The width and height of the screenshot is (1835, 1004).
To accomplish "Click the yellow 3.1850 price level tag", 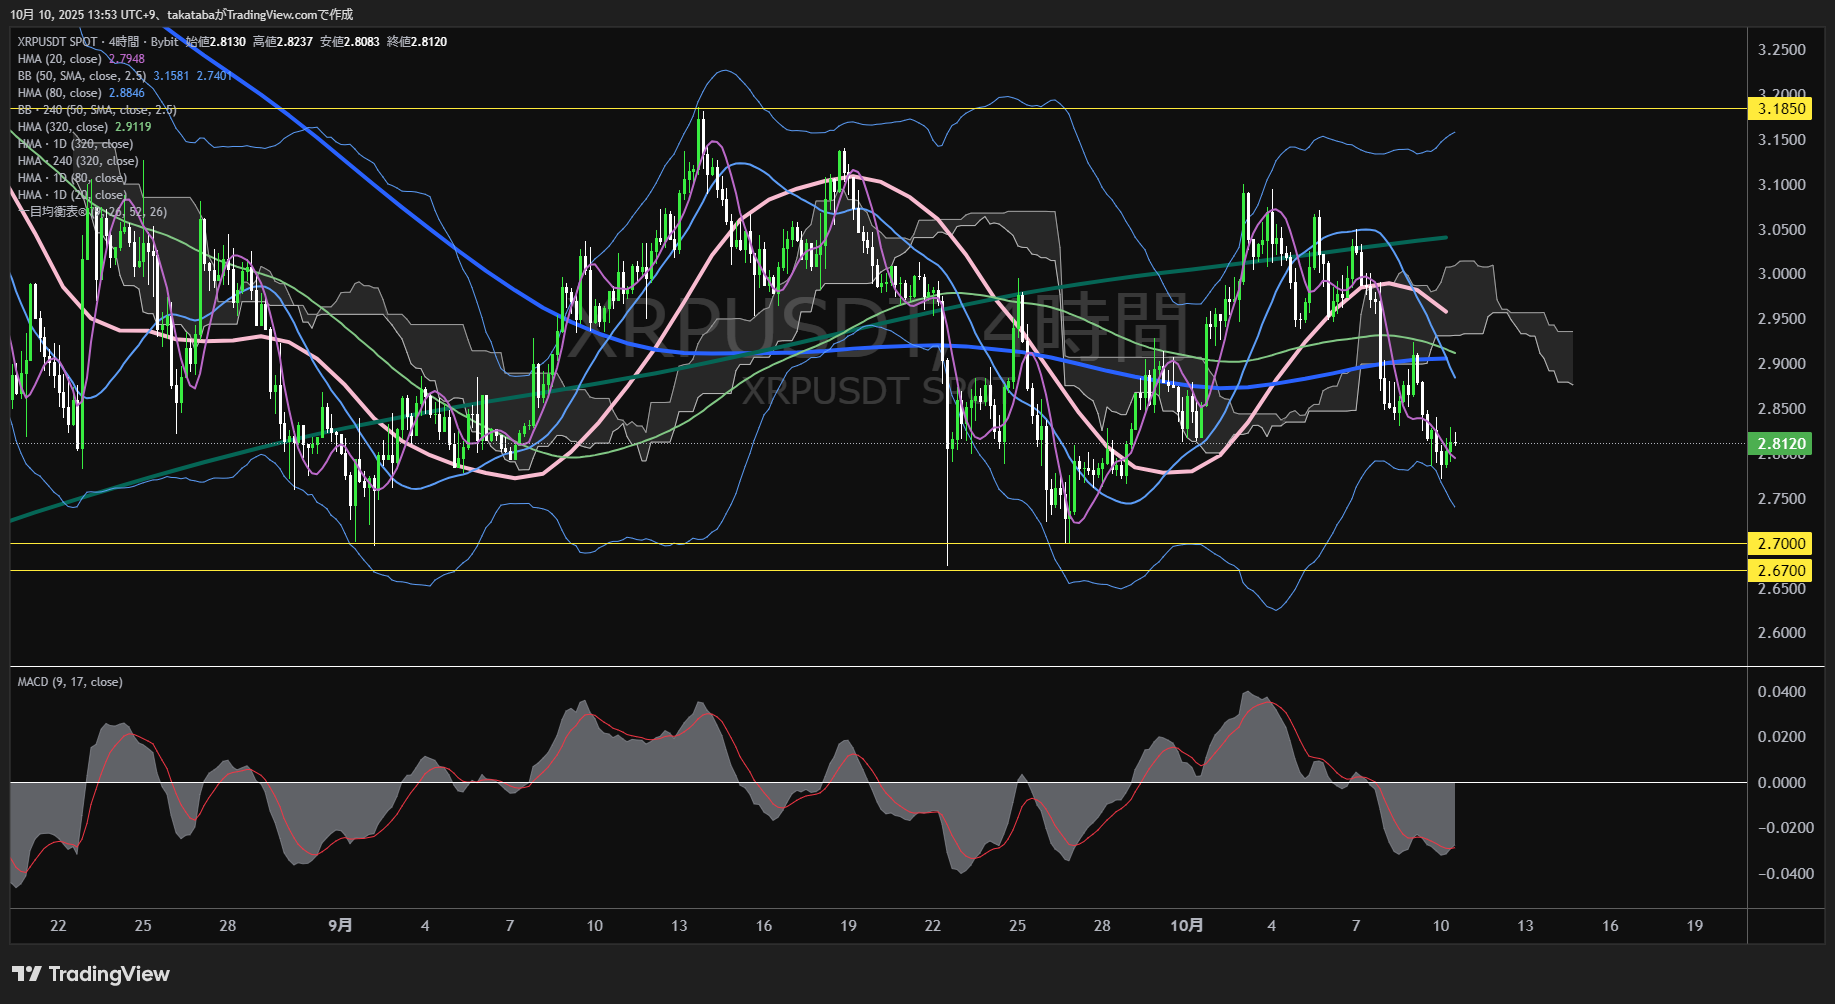I will (x=1781, y=109).
